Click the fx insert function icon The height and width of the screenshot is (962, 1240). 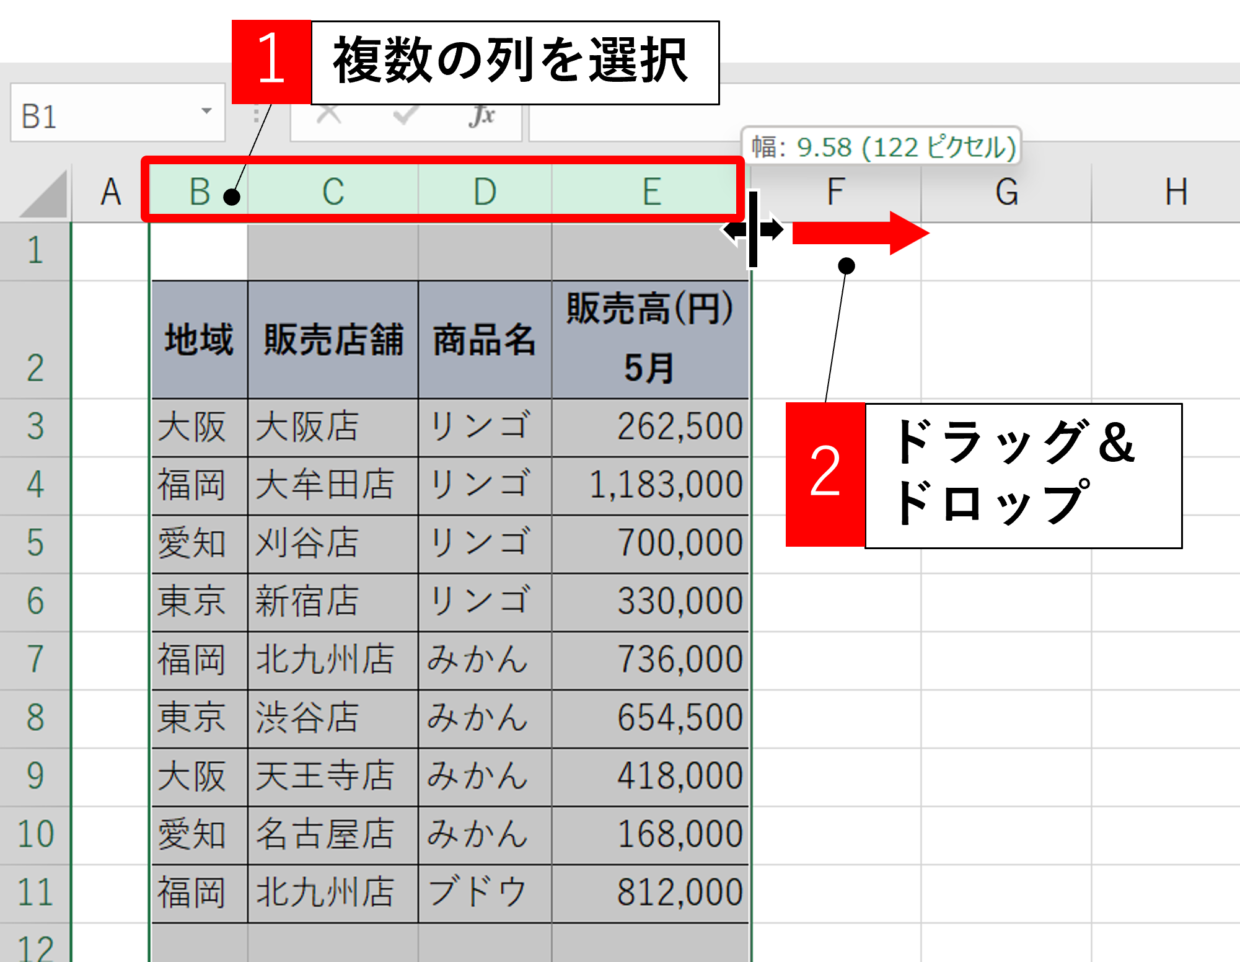point(482,117)
